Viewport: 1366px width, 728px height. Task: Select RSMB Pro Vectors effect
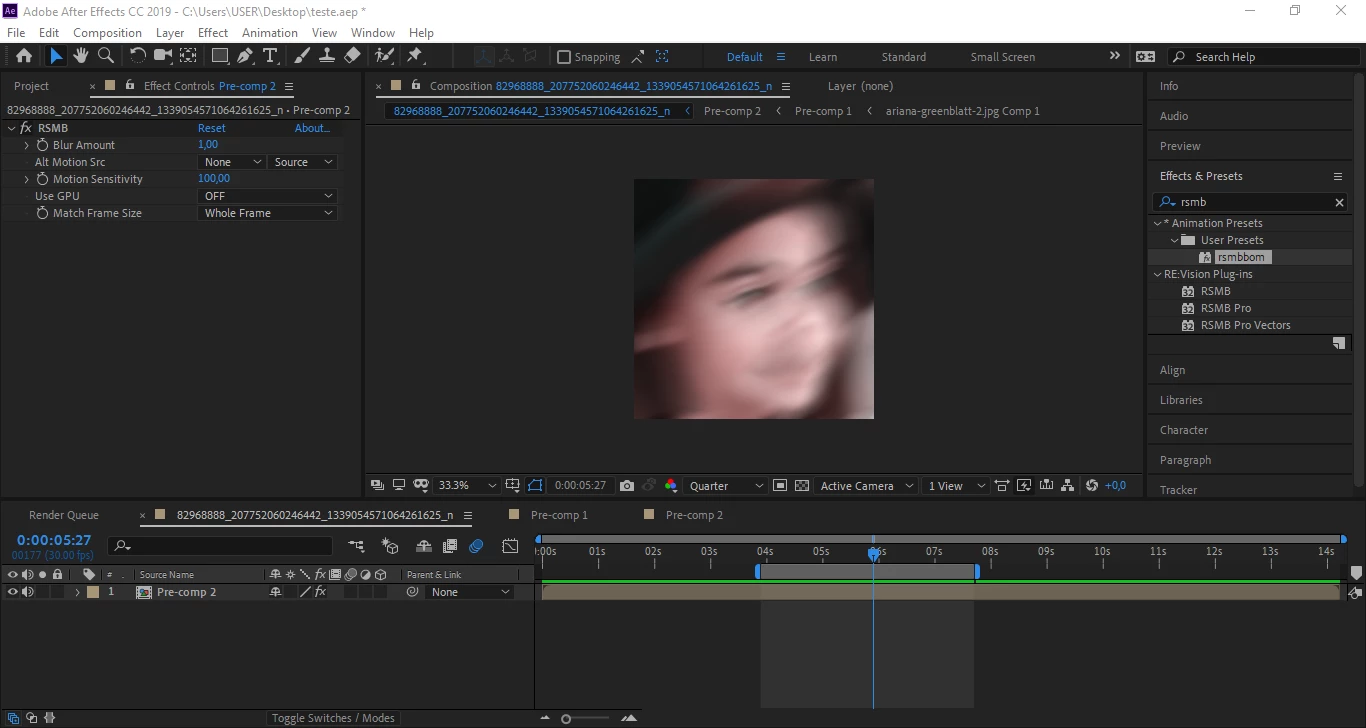(1245, 325)
